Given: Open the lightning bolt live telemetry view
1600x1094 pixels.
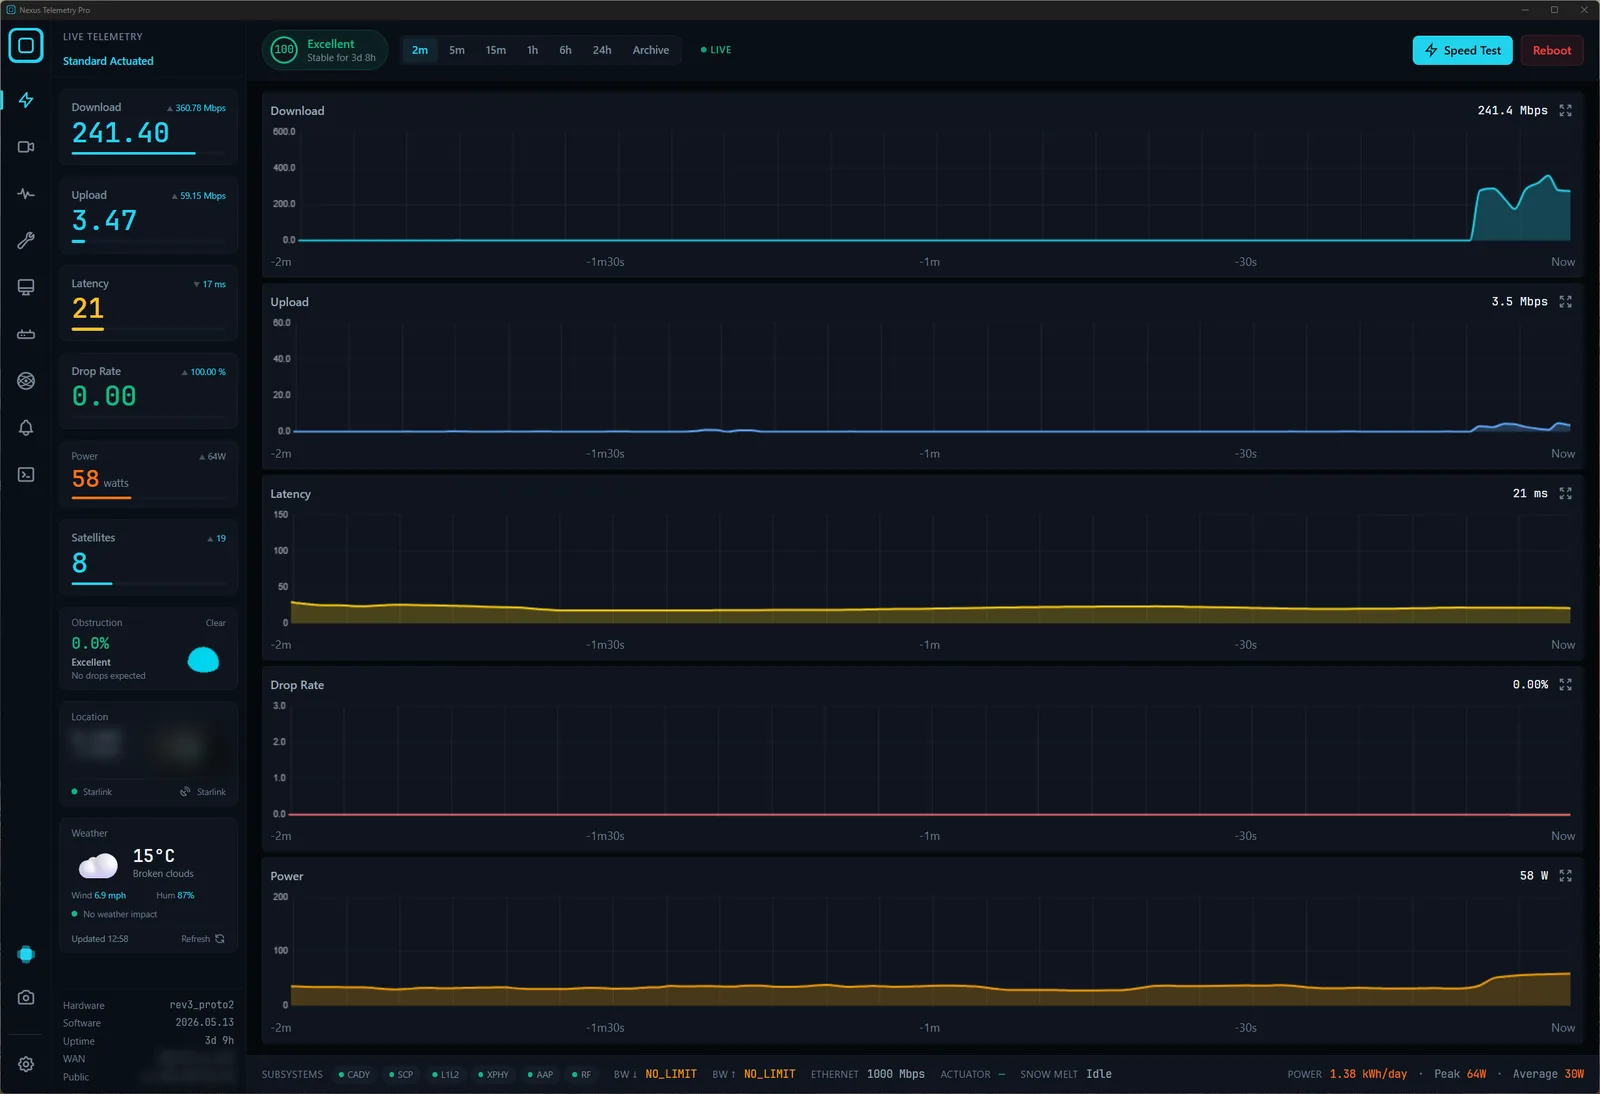Looking at the screenshot, I should click(26, 100).
